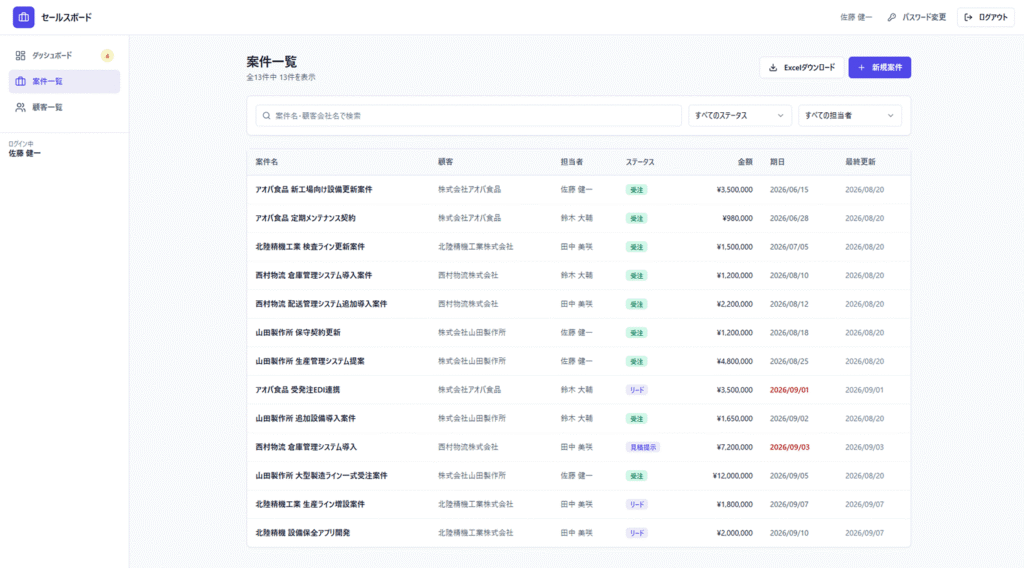Click the 案件一覧 briefcase icon in sidebar
Viewport: 1024px width, 568px height.
tap(20, 82)
